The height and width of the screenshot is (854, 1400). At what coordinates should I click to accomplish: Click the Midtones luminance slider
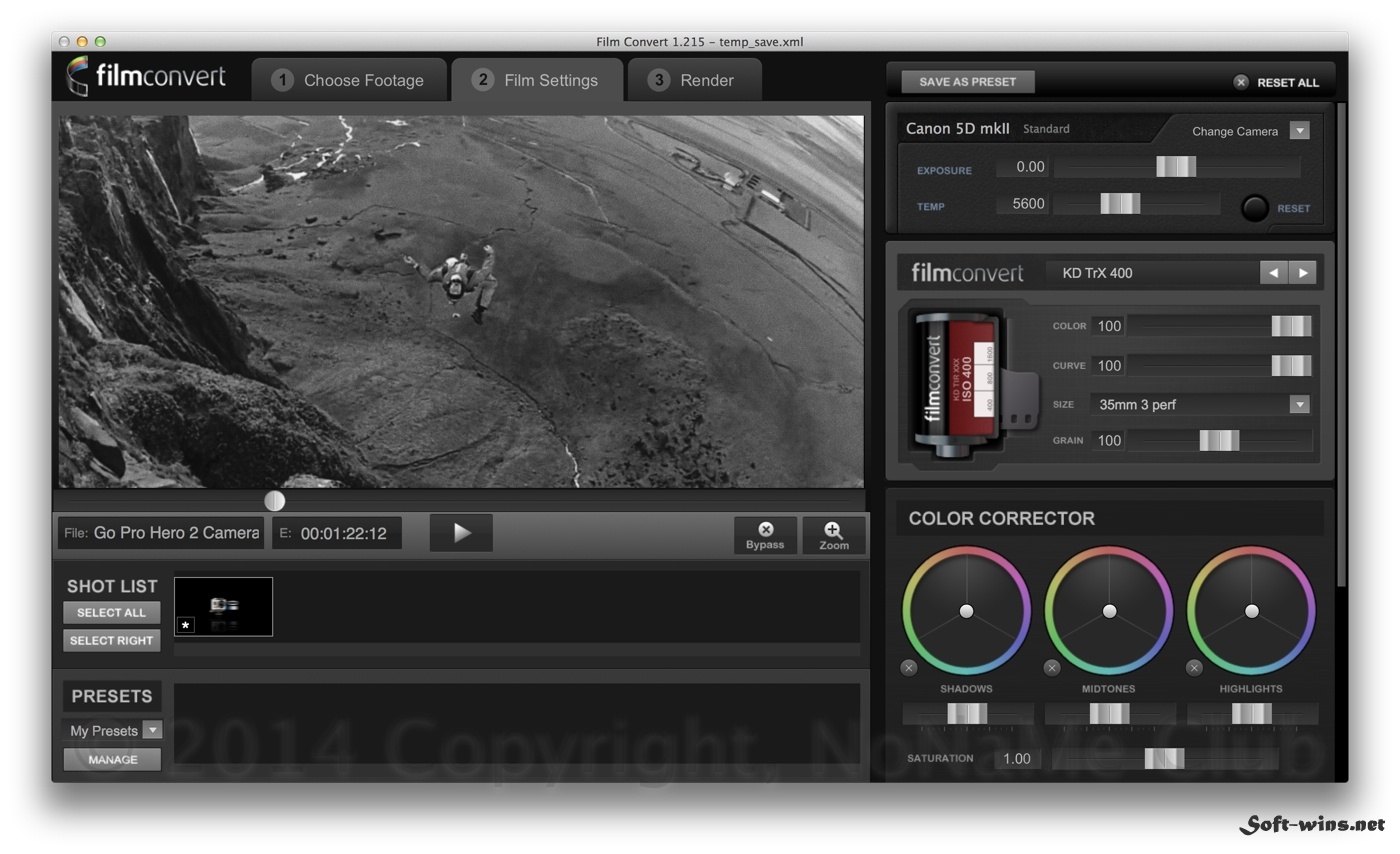pos(1109,714)
